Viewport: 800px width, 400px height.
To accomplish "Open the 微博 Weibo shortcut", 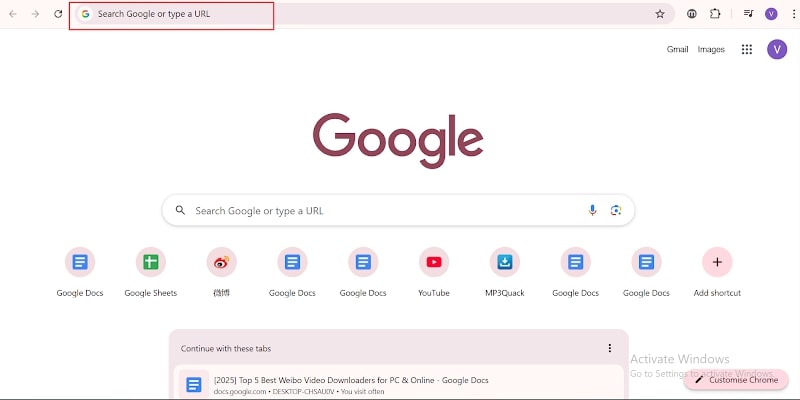I will 221,272.
